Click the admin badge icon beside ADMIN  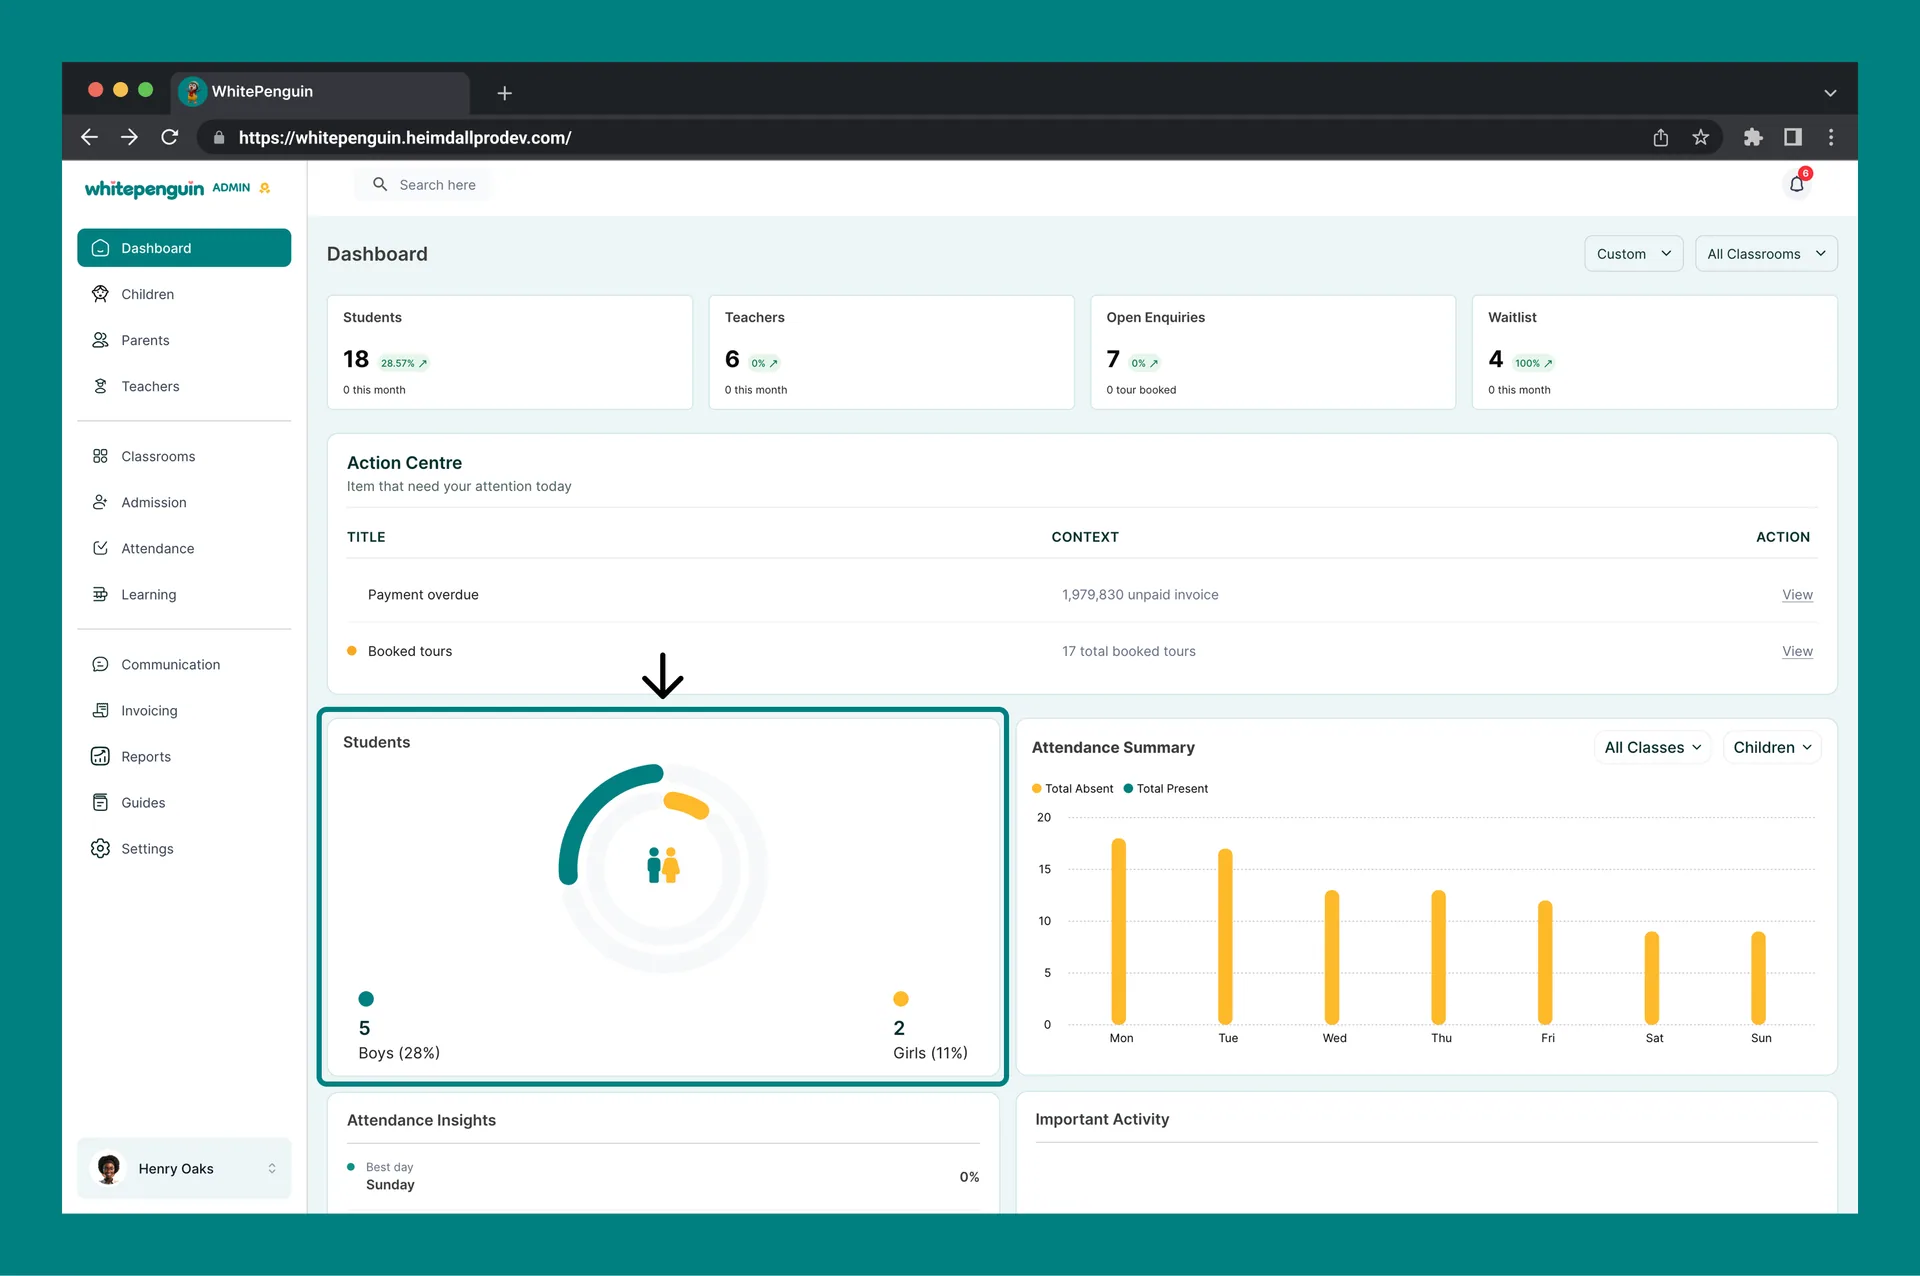click(x=265, y=188)
